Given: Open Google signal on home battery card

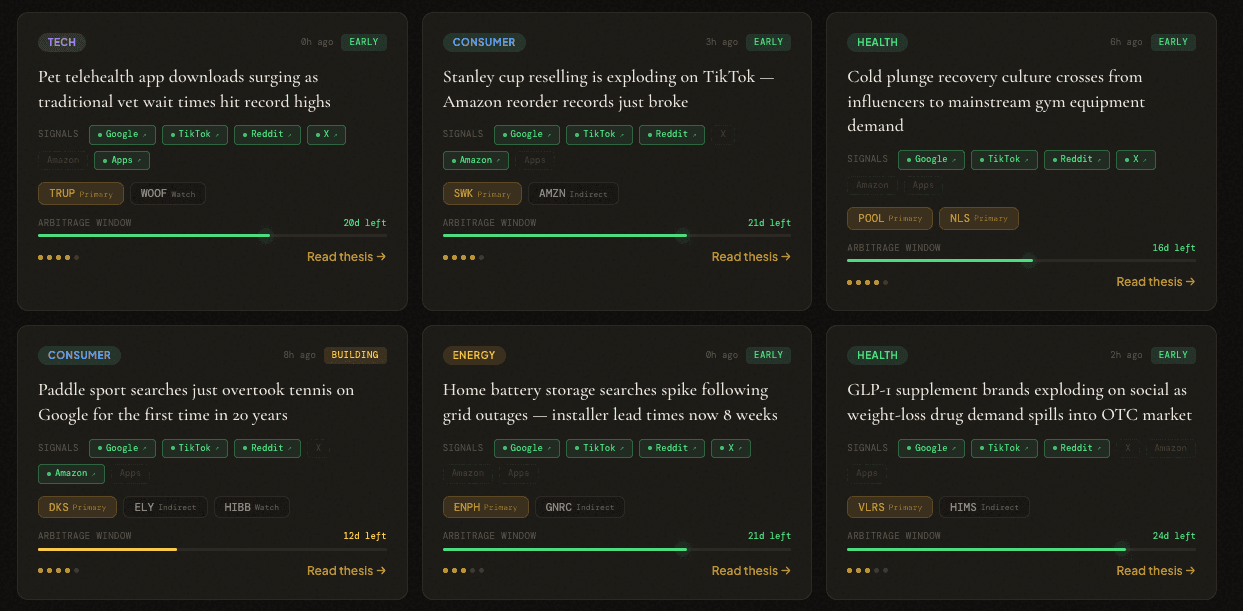Looking at the screenshot, I should tap(527, 448).
